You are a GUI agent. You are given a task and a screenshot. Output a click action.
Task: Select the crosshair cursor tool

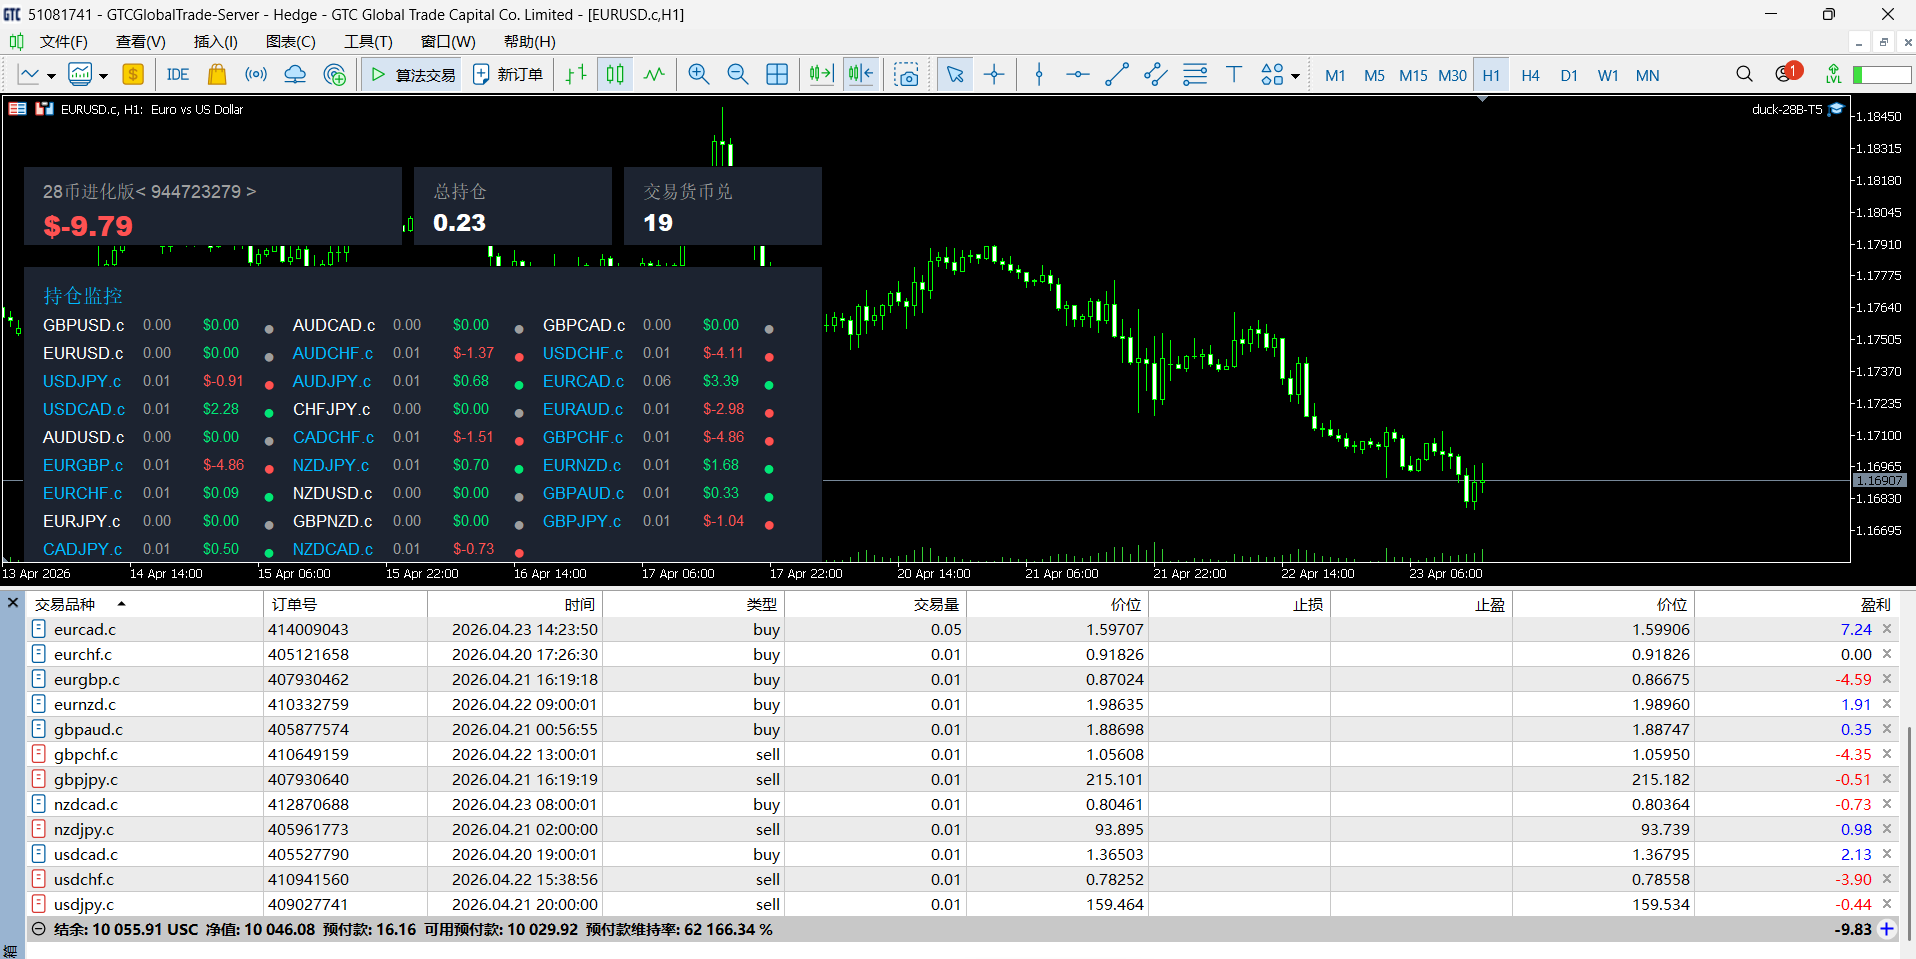click(994, 75)
